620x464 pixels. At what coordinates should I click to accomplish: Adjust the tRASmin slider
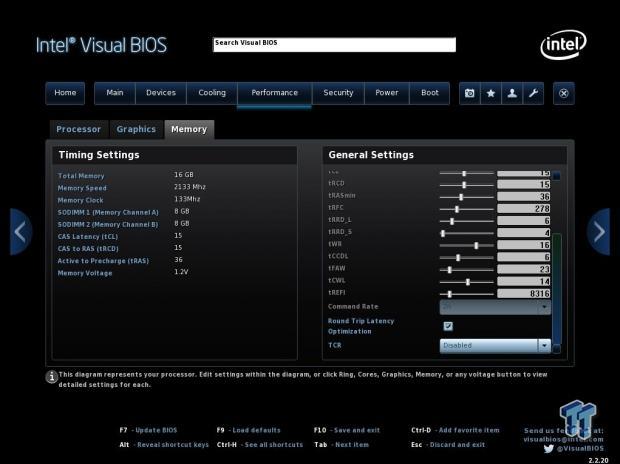(x=467, y=197)
